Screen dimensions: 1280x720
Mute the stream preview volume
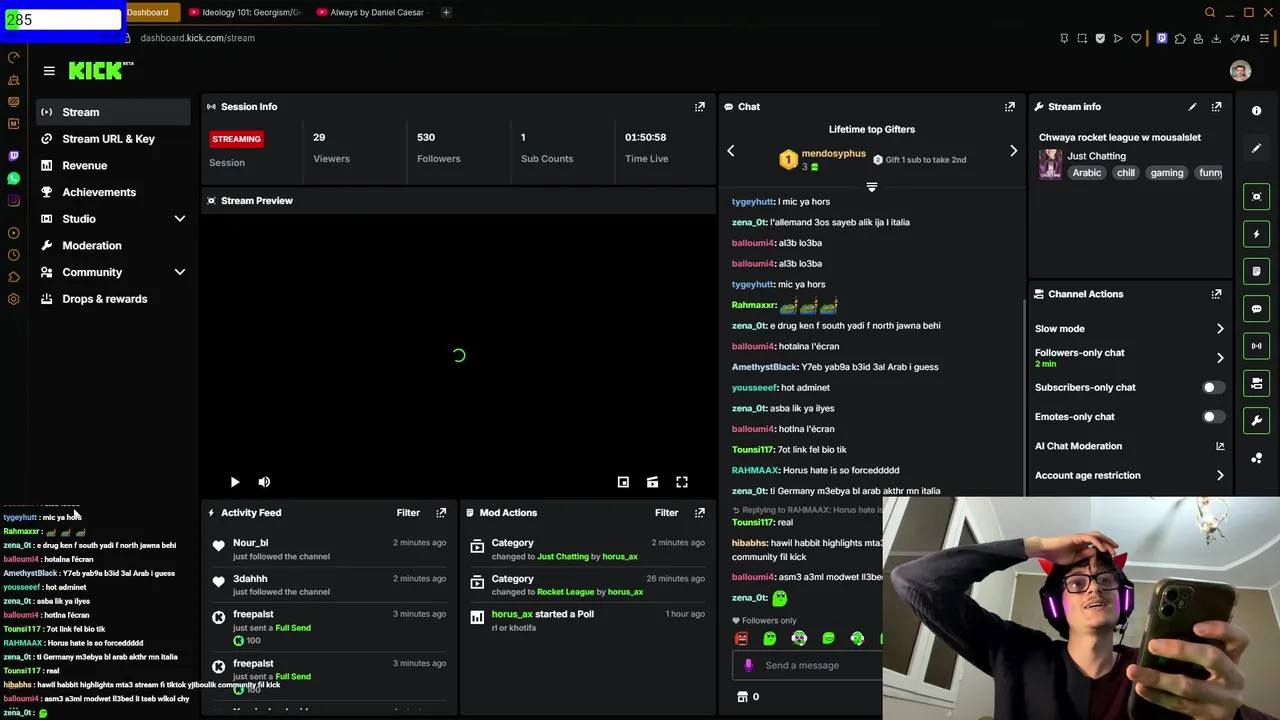point(264,482)
